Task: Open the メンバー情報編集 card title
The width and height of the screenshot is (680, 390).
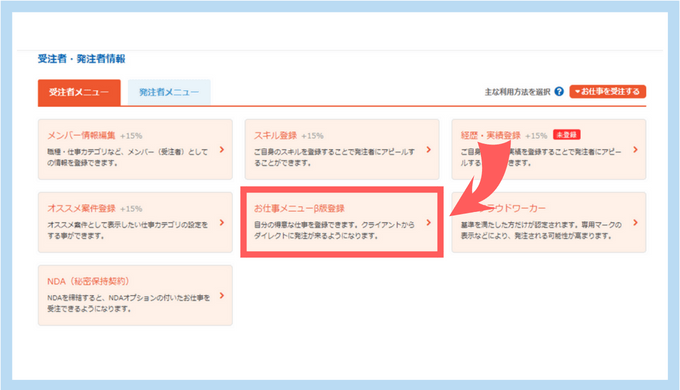Action: [x=81, y=135]
